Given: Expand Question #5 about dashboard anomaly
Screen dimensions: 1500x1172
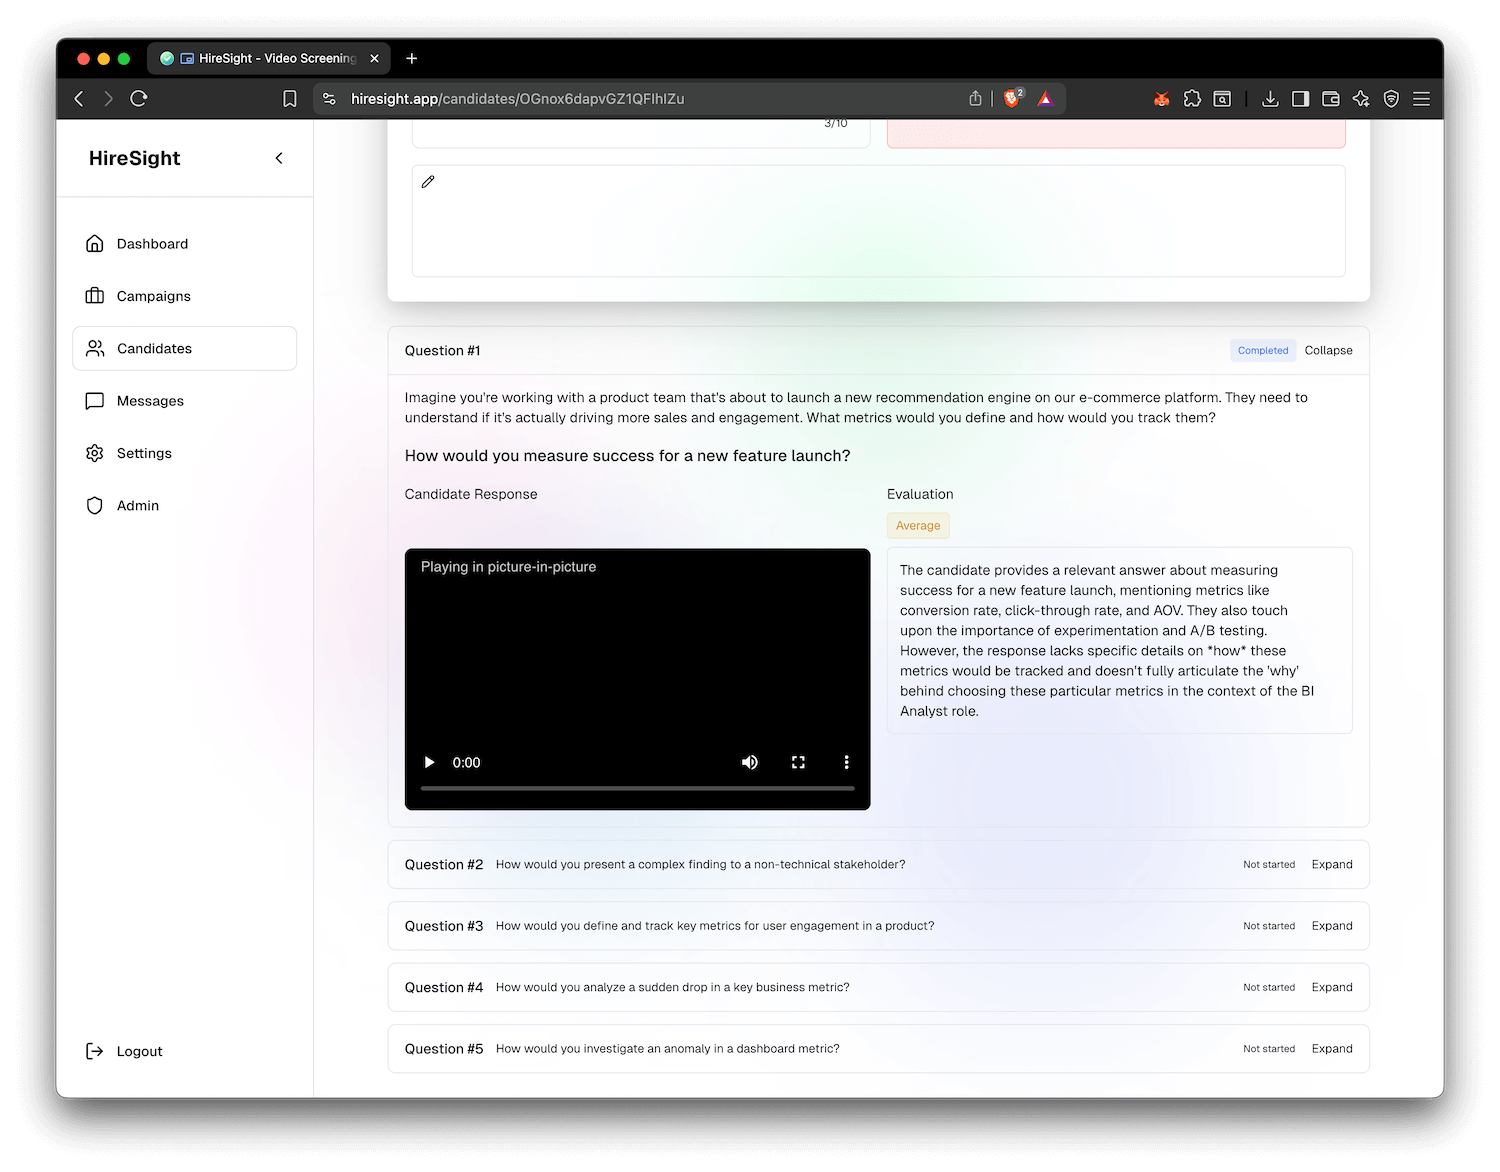Looking at the screenshot, I should (x=1332, y=1049).
